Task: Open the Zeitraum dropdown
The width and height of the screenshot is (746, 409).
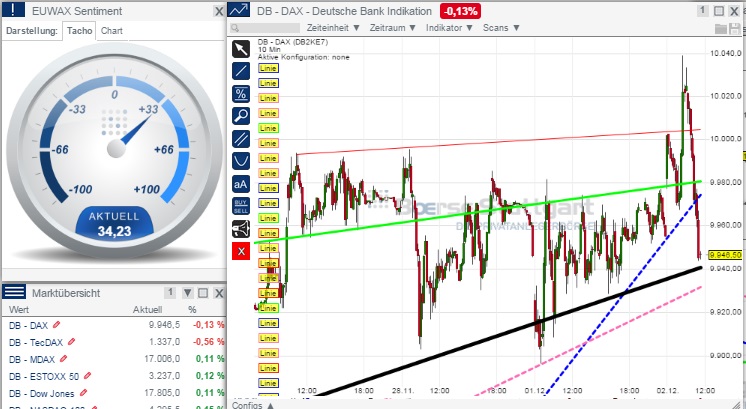Action: click(393, 28)
